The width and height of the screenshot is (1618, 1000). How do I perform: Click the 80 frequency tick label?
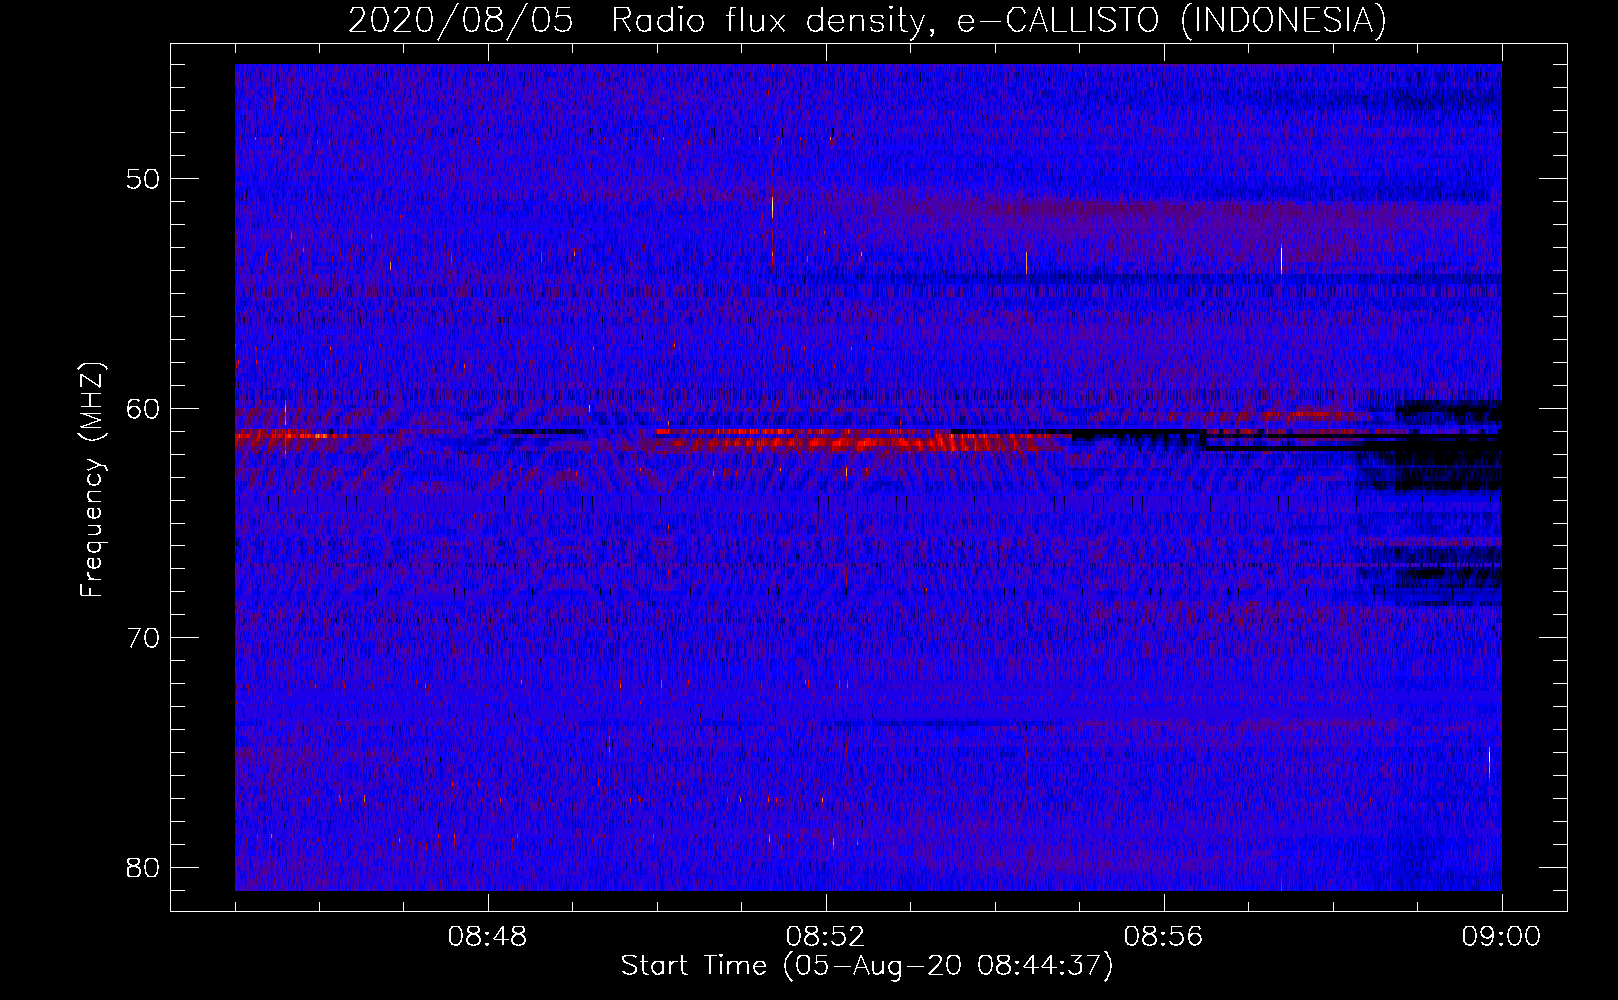[x=143, y=866]
